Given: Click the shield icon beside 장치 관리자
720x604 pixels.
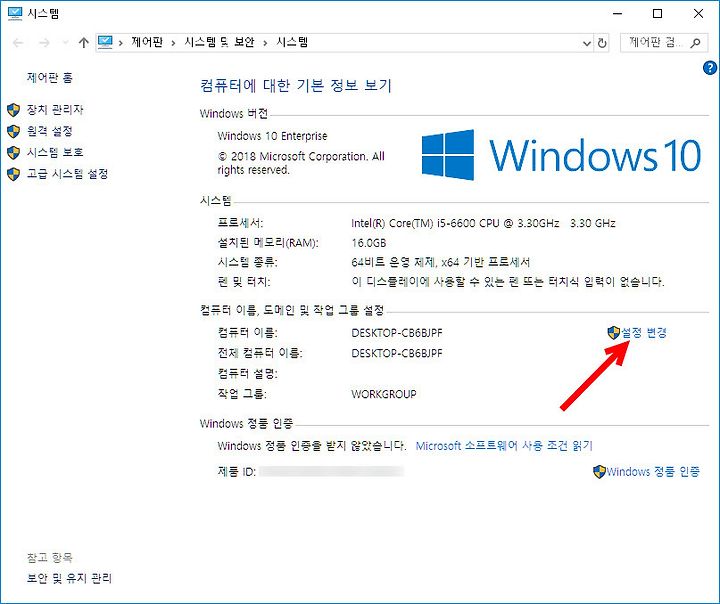Looking at the screenshot, I should 13,110.
